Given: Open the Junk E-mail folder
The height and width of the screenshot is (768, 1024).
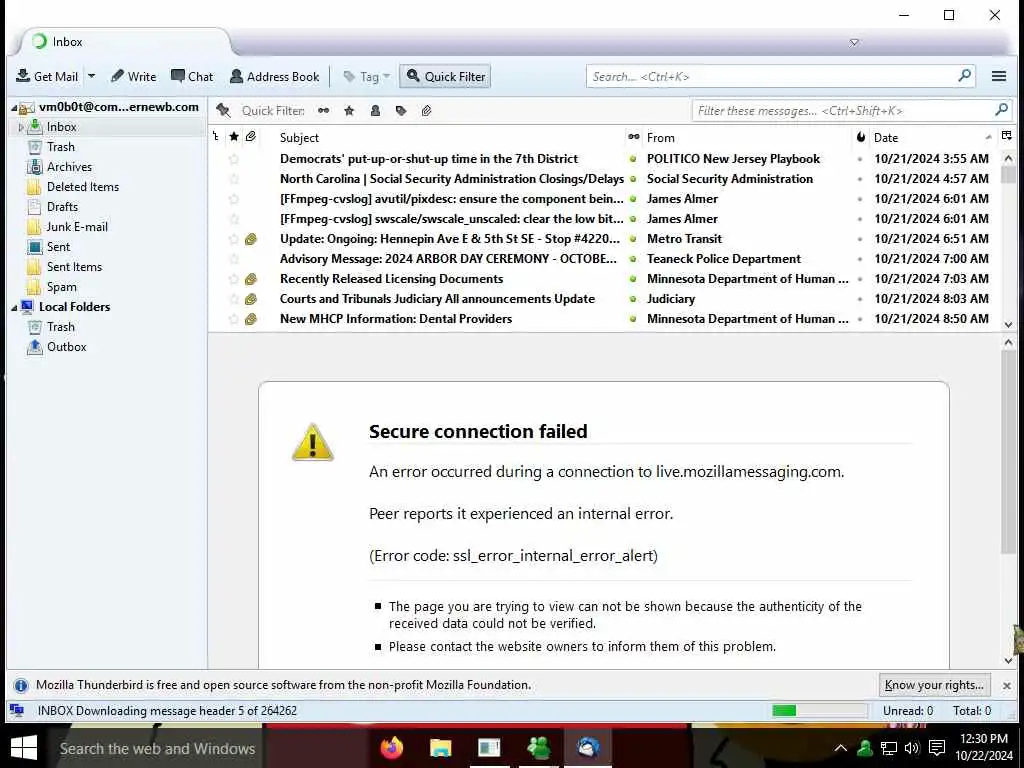Looking at the screenshot, I should [77, 227].
